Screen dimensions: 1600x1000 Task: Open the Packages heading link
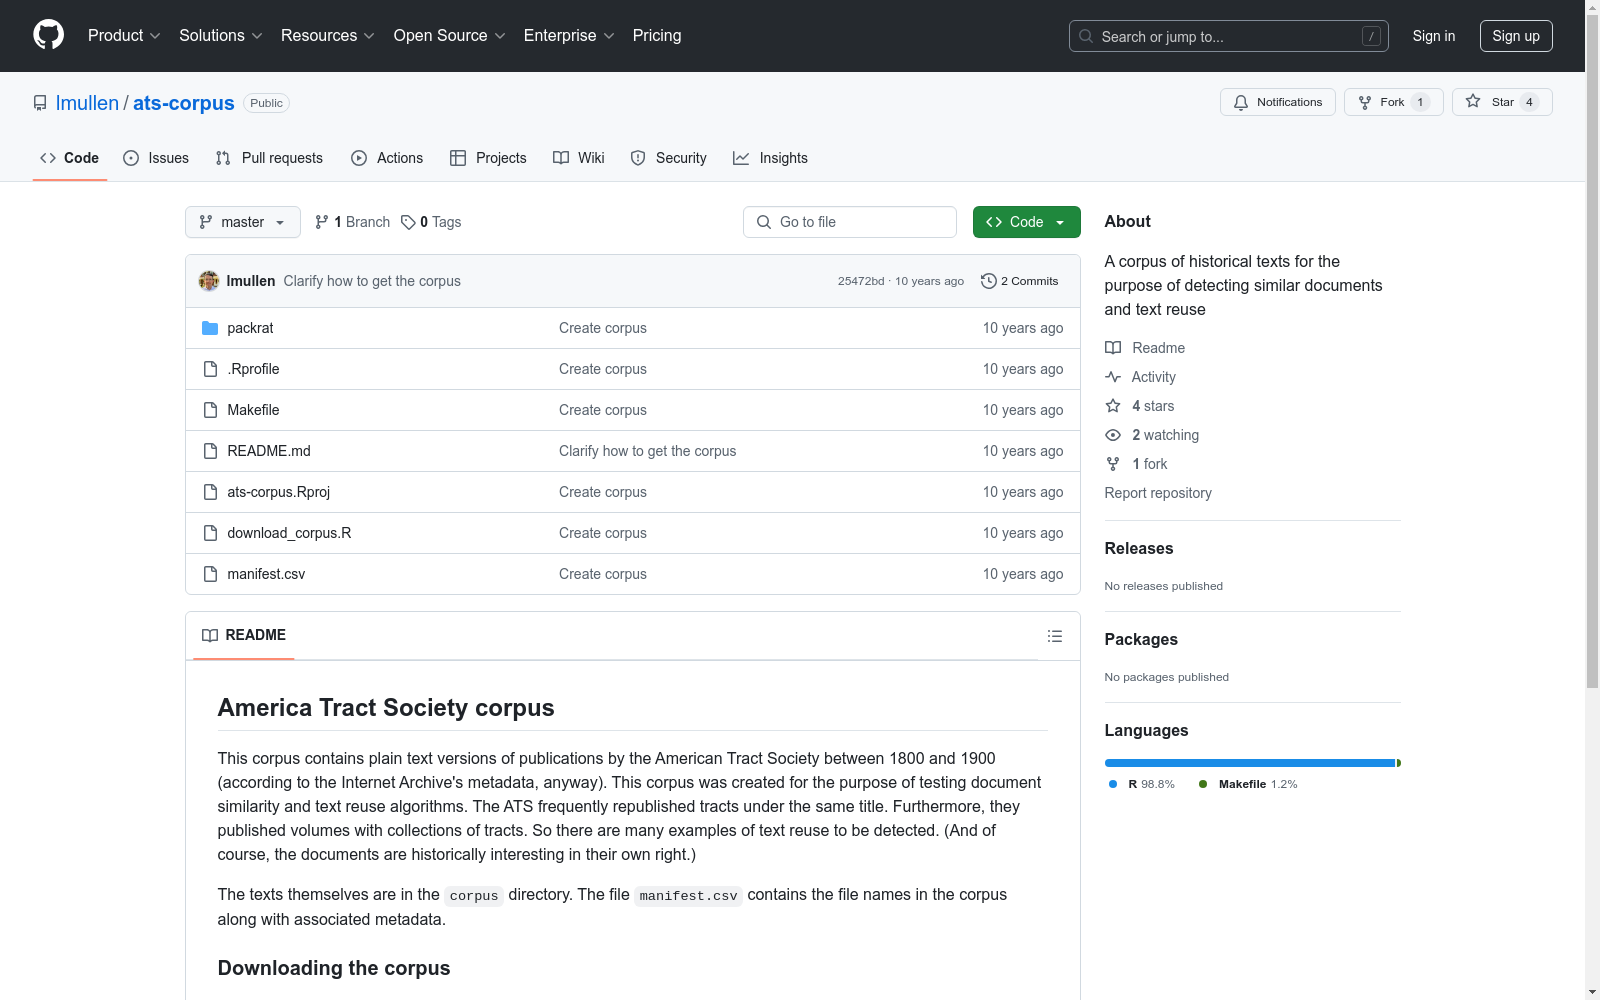(1141, 639)
